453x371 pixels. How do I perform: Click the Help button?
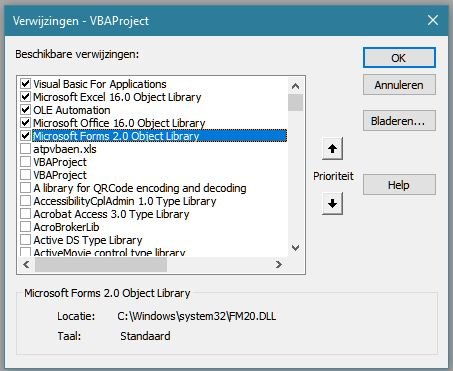399,185
